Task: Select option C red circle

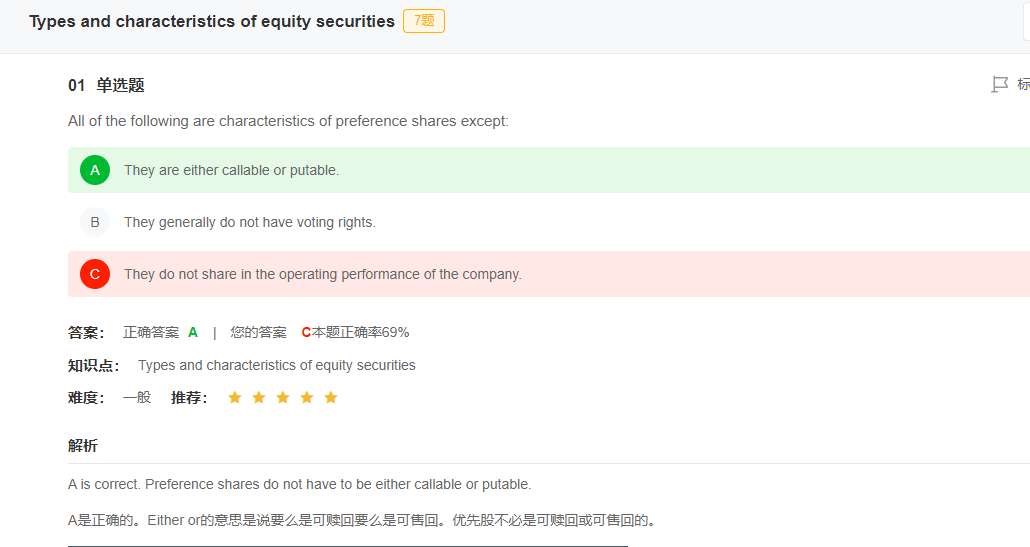Action: pos(95,274)
